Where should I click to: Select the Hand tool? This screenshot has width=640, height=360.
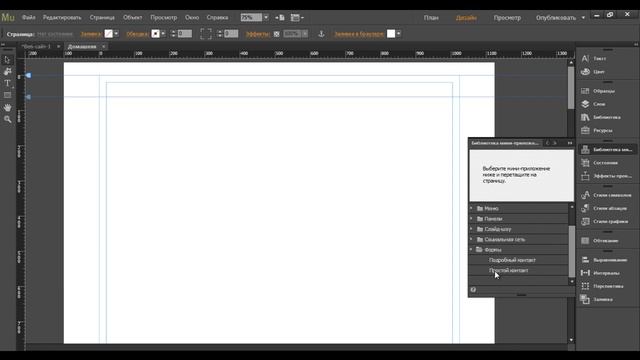tap(7, 107)
